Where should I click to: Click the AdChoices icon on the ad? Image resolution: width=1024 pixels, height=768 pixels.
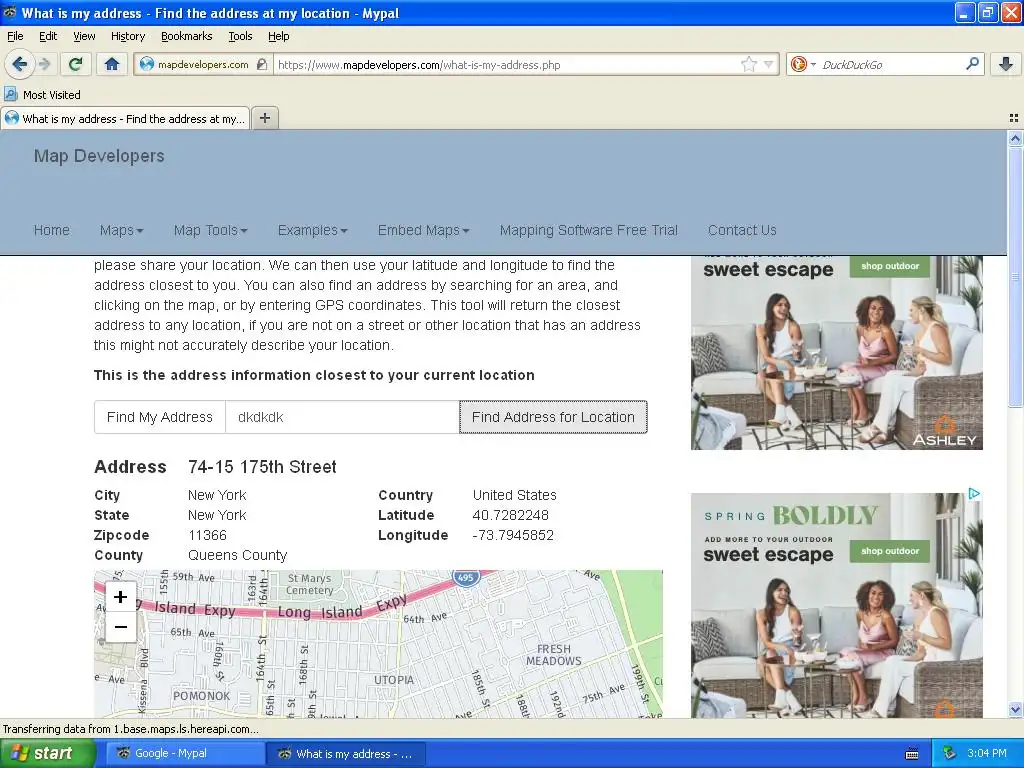tap(974, 494)
